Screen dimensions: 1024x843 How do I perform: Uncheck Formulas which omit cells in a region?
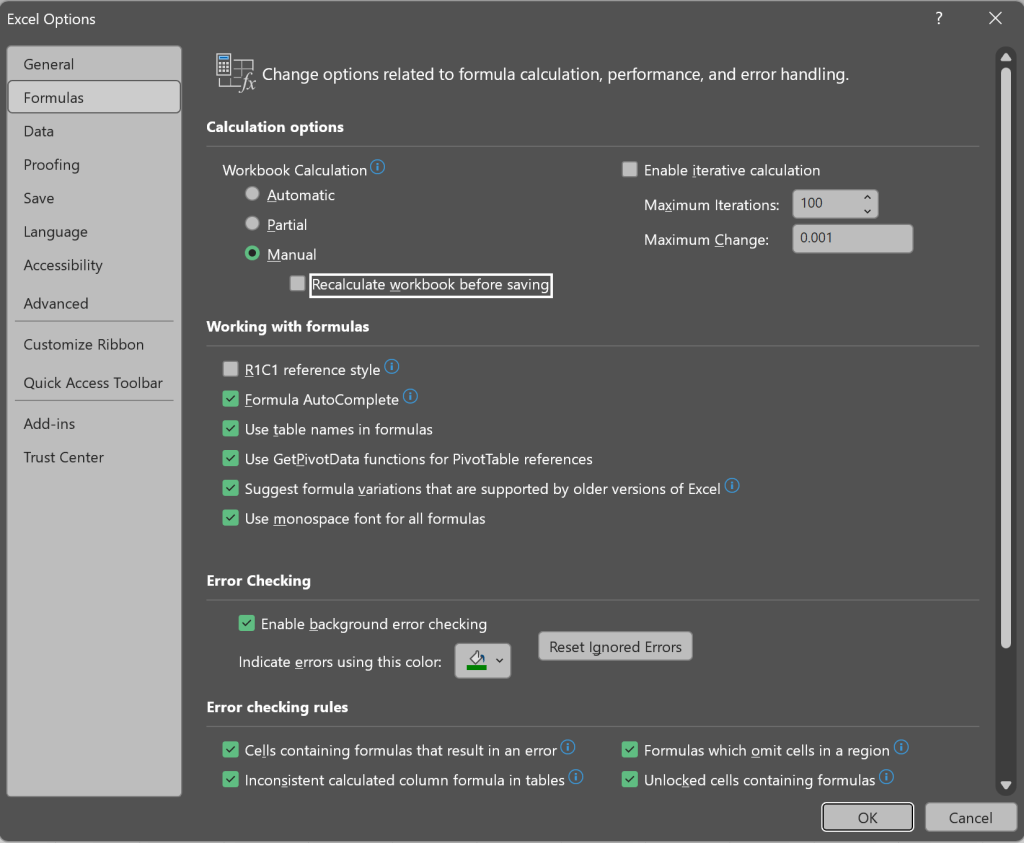[630, 750]
